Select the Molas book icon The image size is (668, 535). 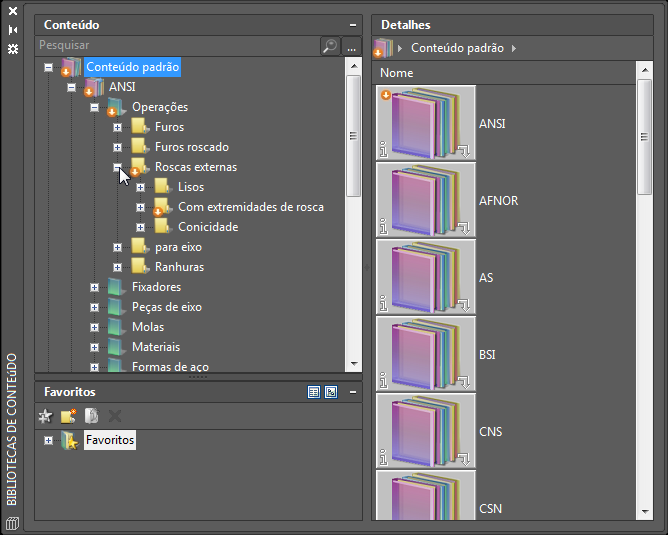click(117, 327)
